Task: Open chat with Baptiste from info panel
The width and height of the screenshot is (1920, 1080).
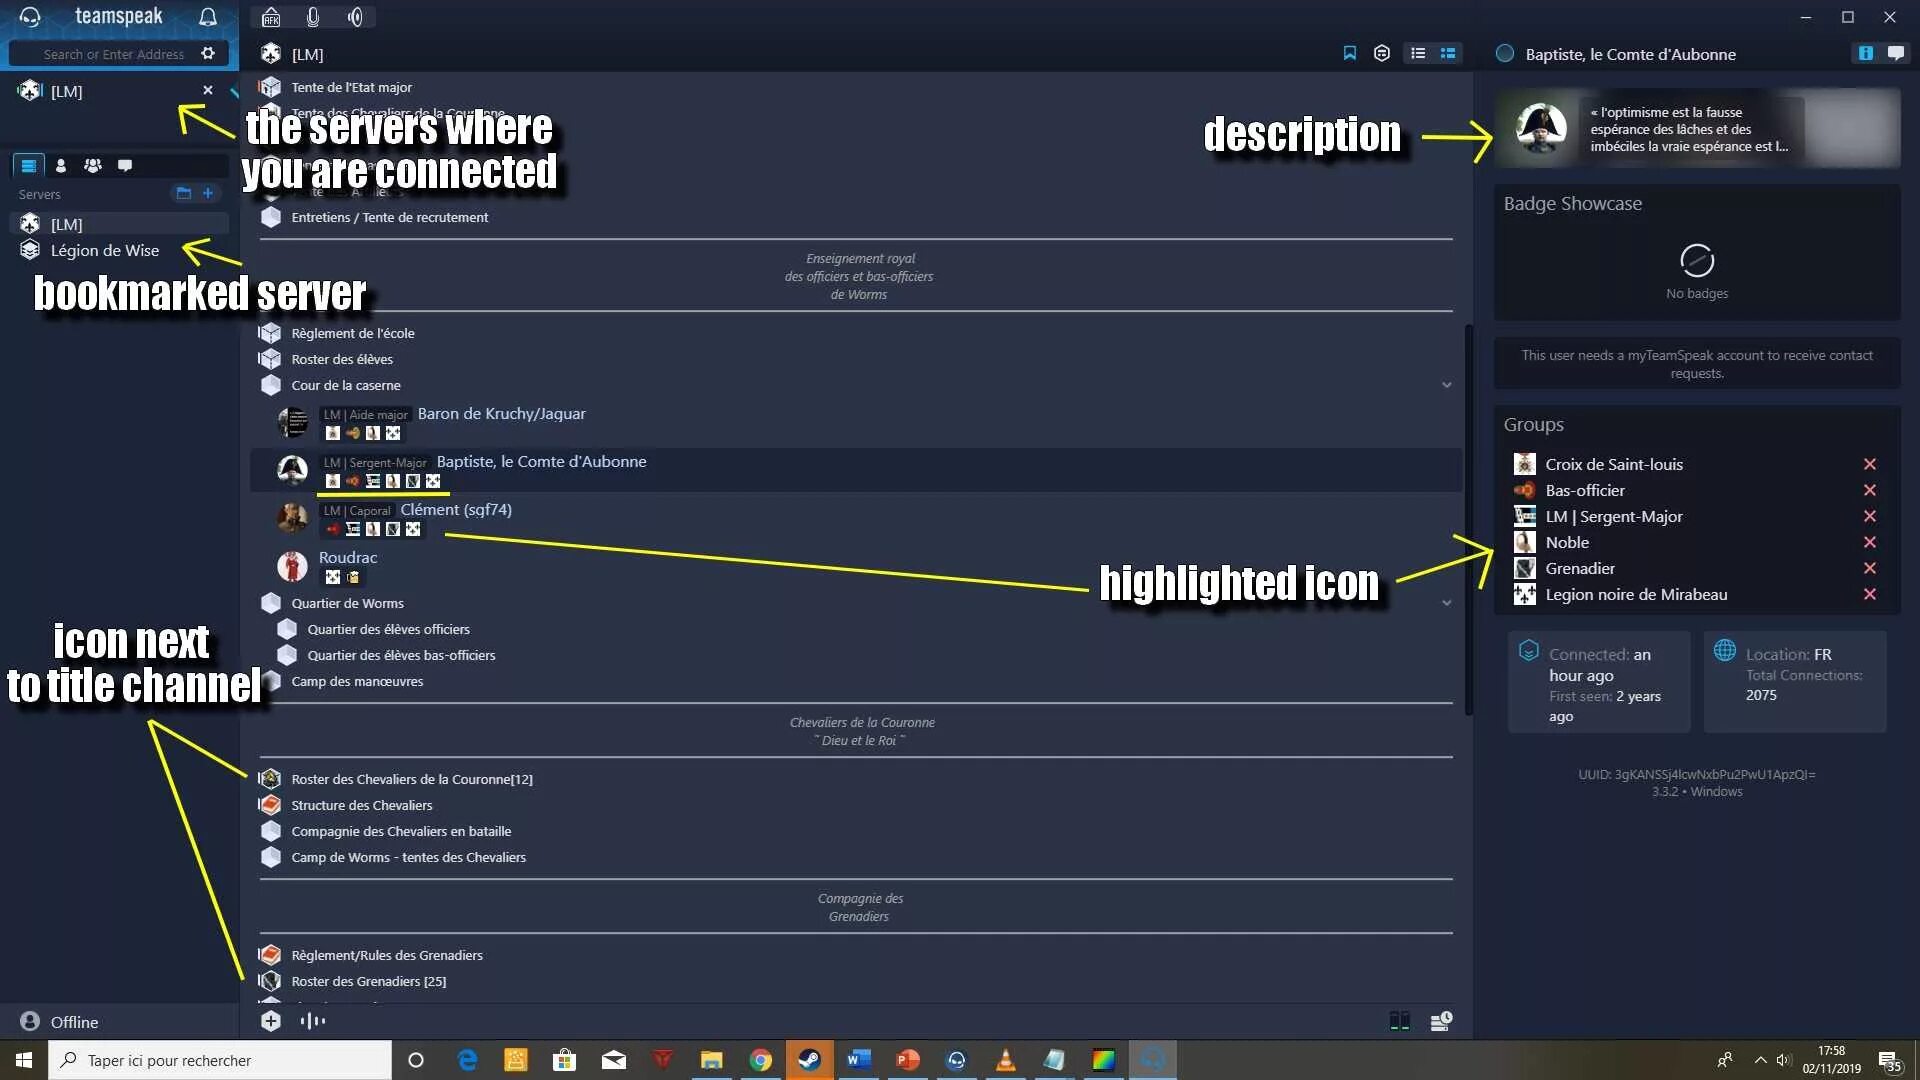Action: click(1895, 53)
